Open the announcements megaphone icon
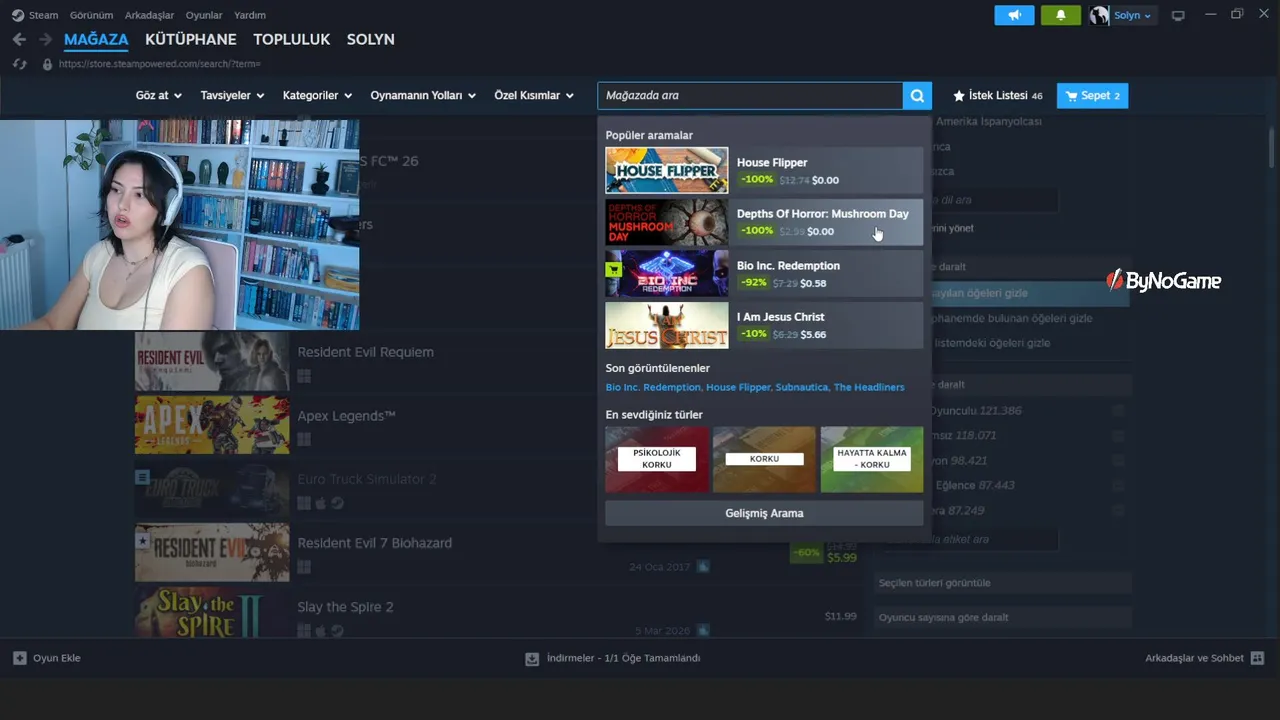This screenshot has width=1280, height=720. (1014, 15)
